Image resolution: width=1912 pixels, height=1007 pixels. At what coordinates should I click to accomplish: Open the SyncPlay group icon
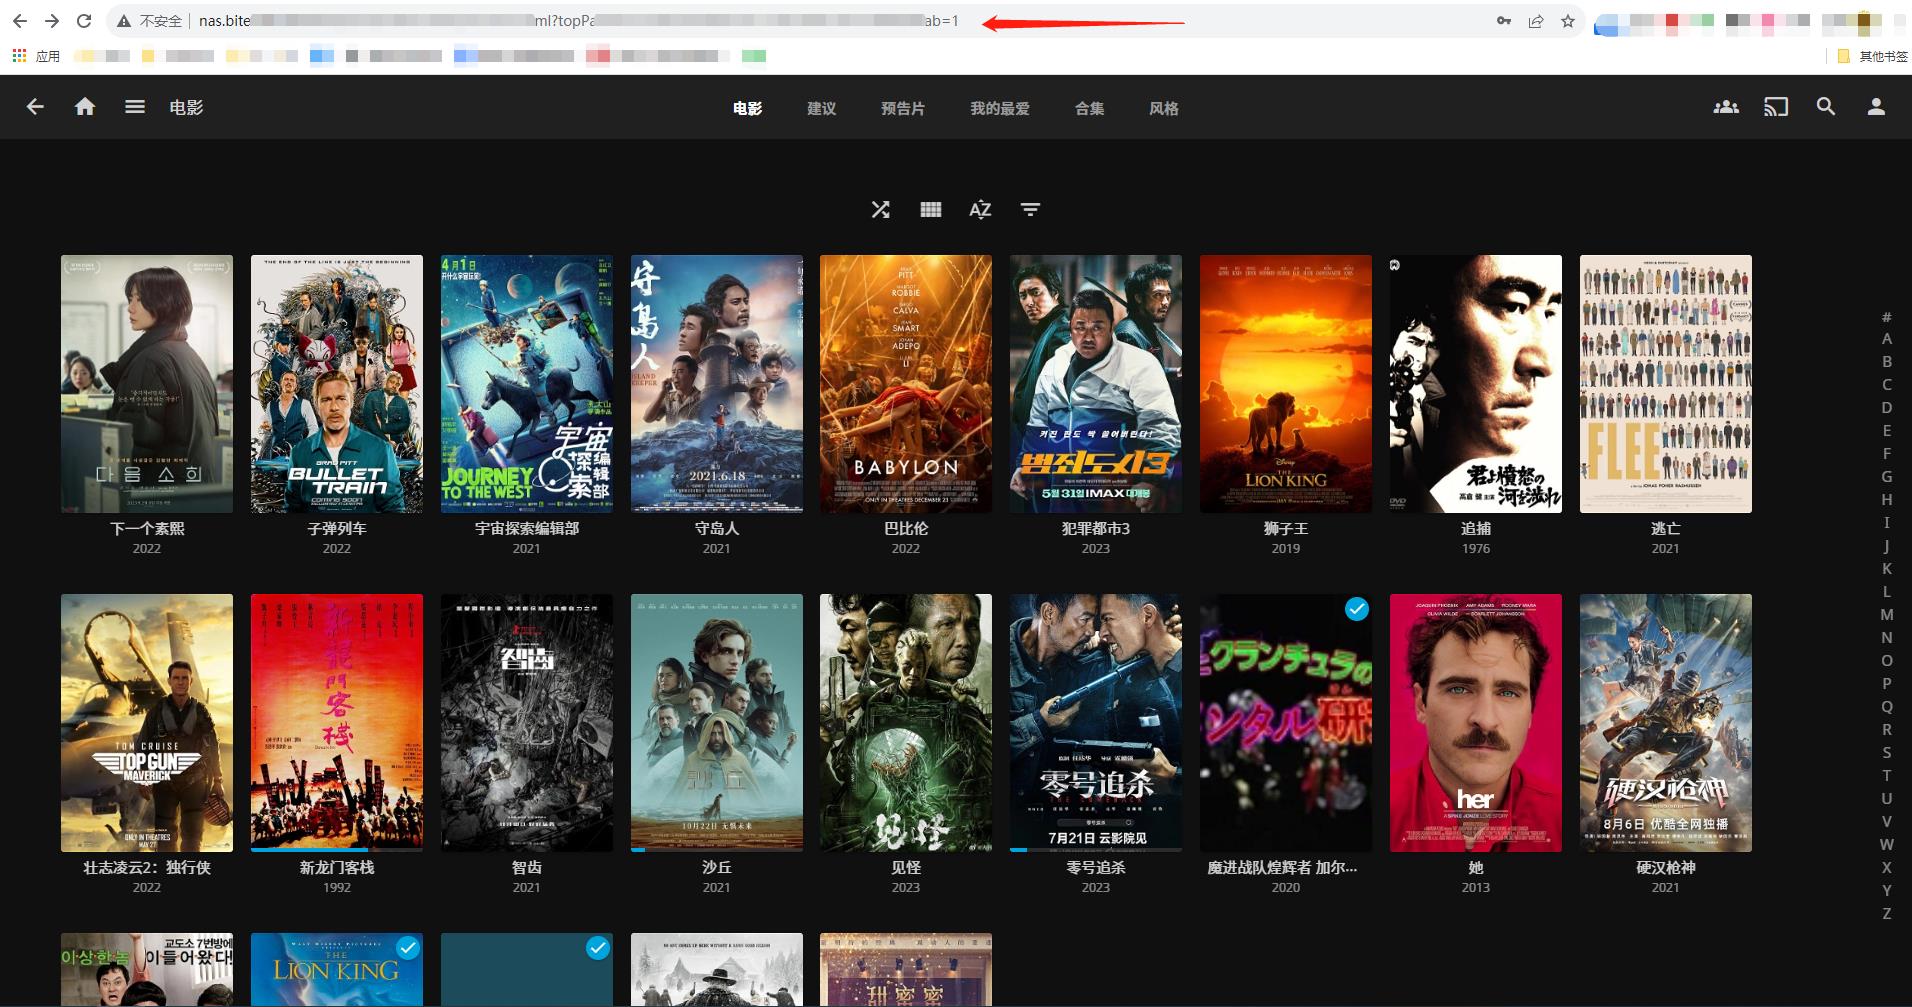point(1726,107)
